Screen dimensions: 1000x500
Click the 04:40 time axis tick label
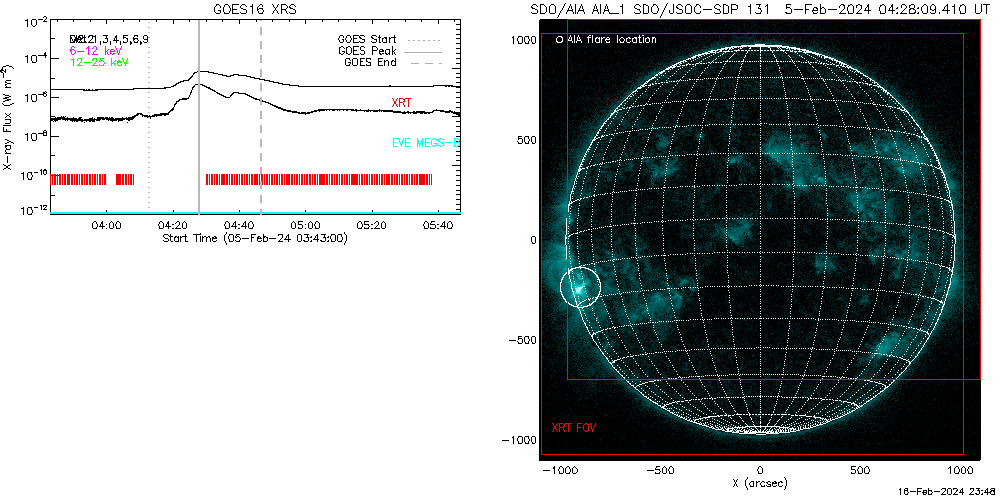(239, 224)
